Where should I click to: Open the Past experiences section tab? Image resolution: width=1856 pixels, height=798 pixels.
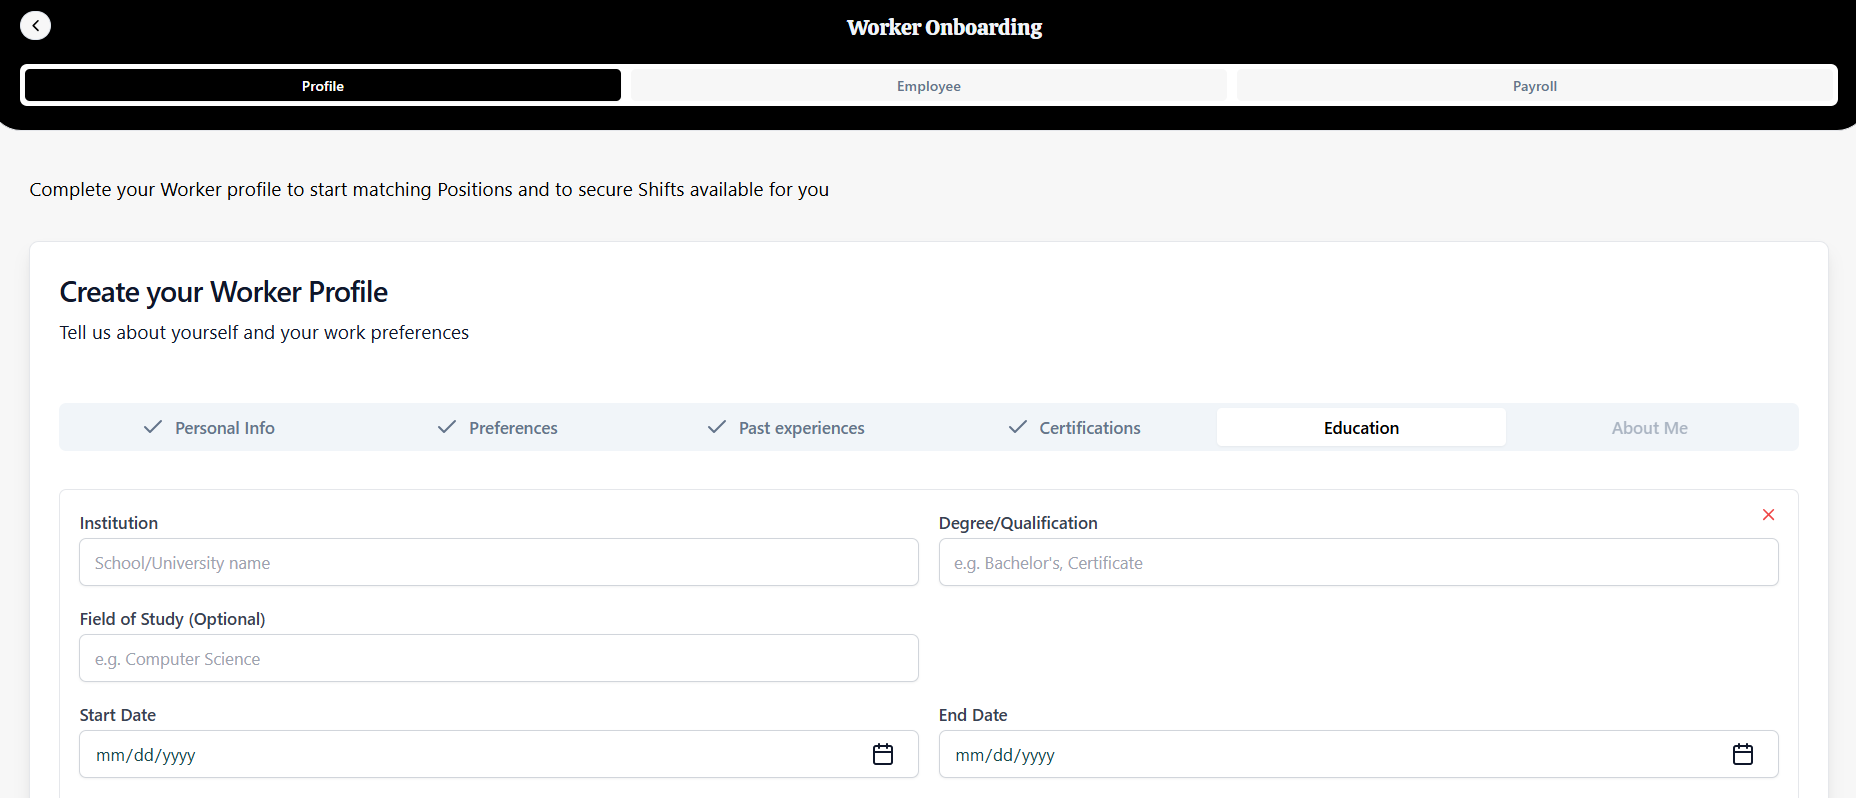(786, 428)
